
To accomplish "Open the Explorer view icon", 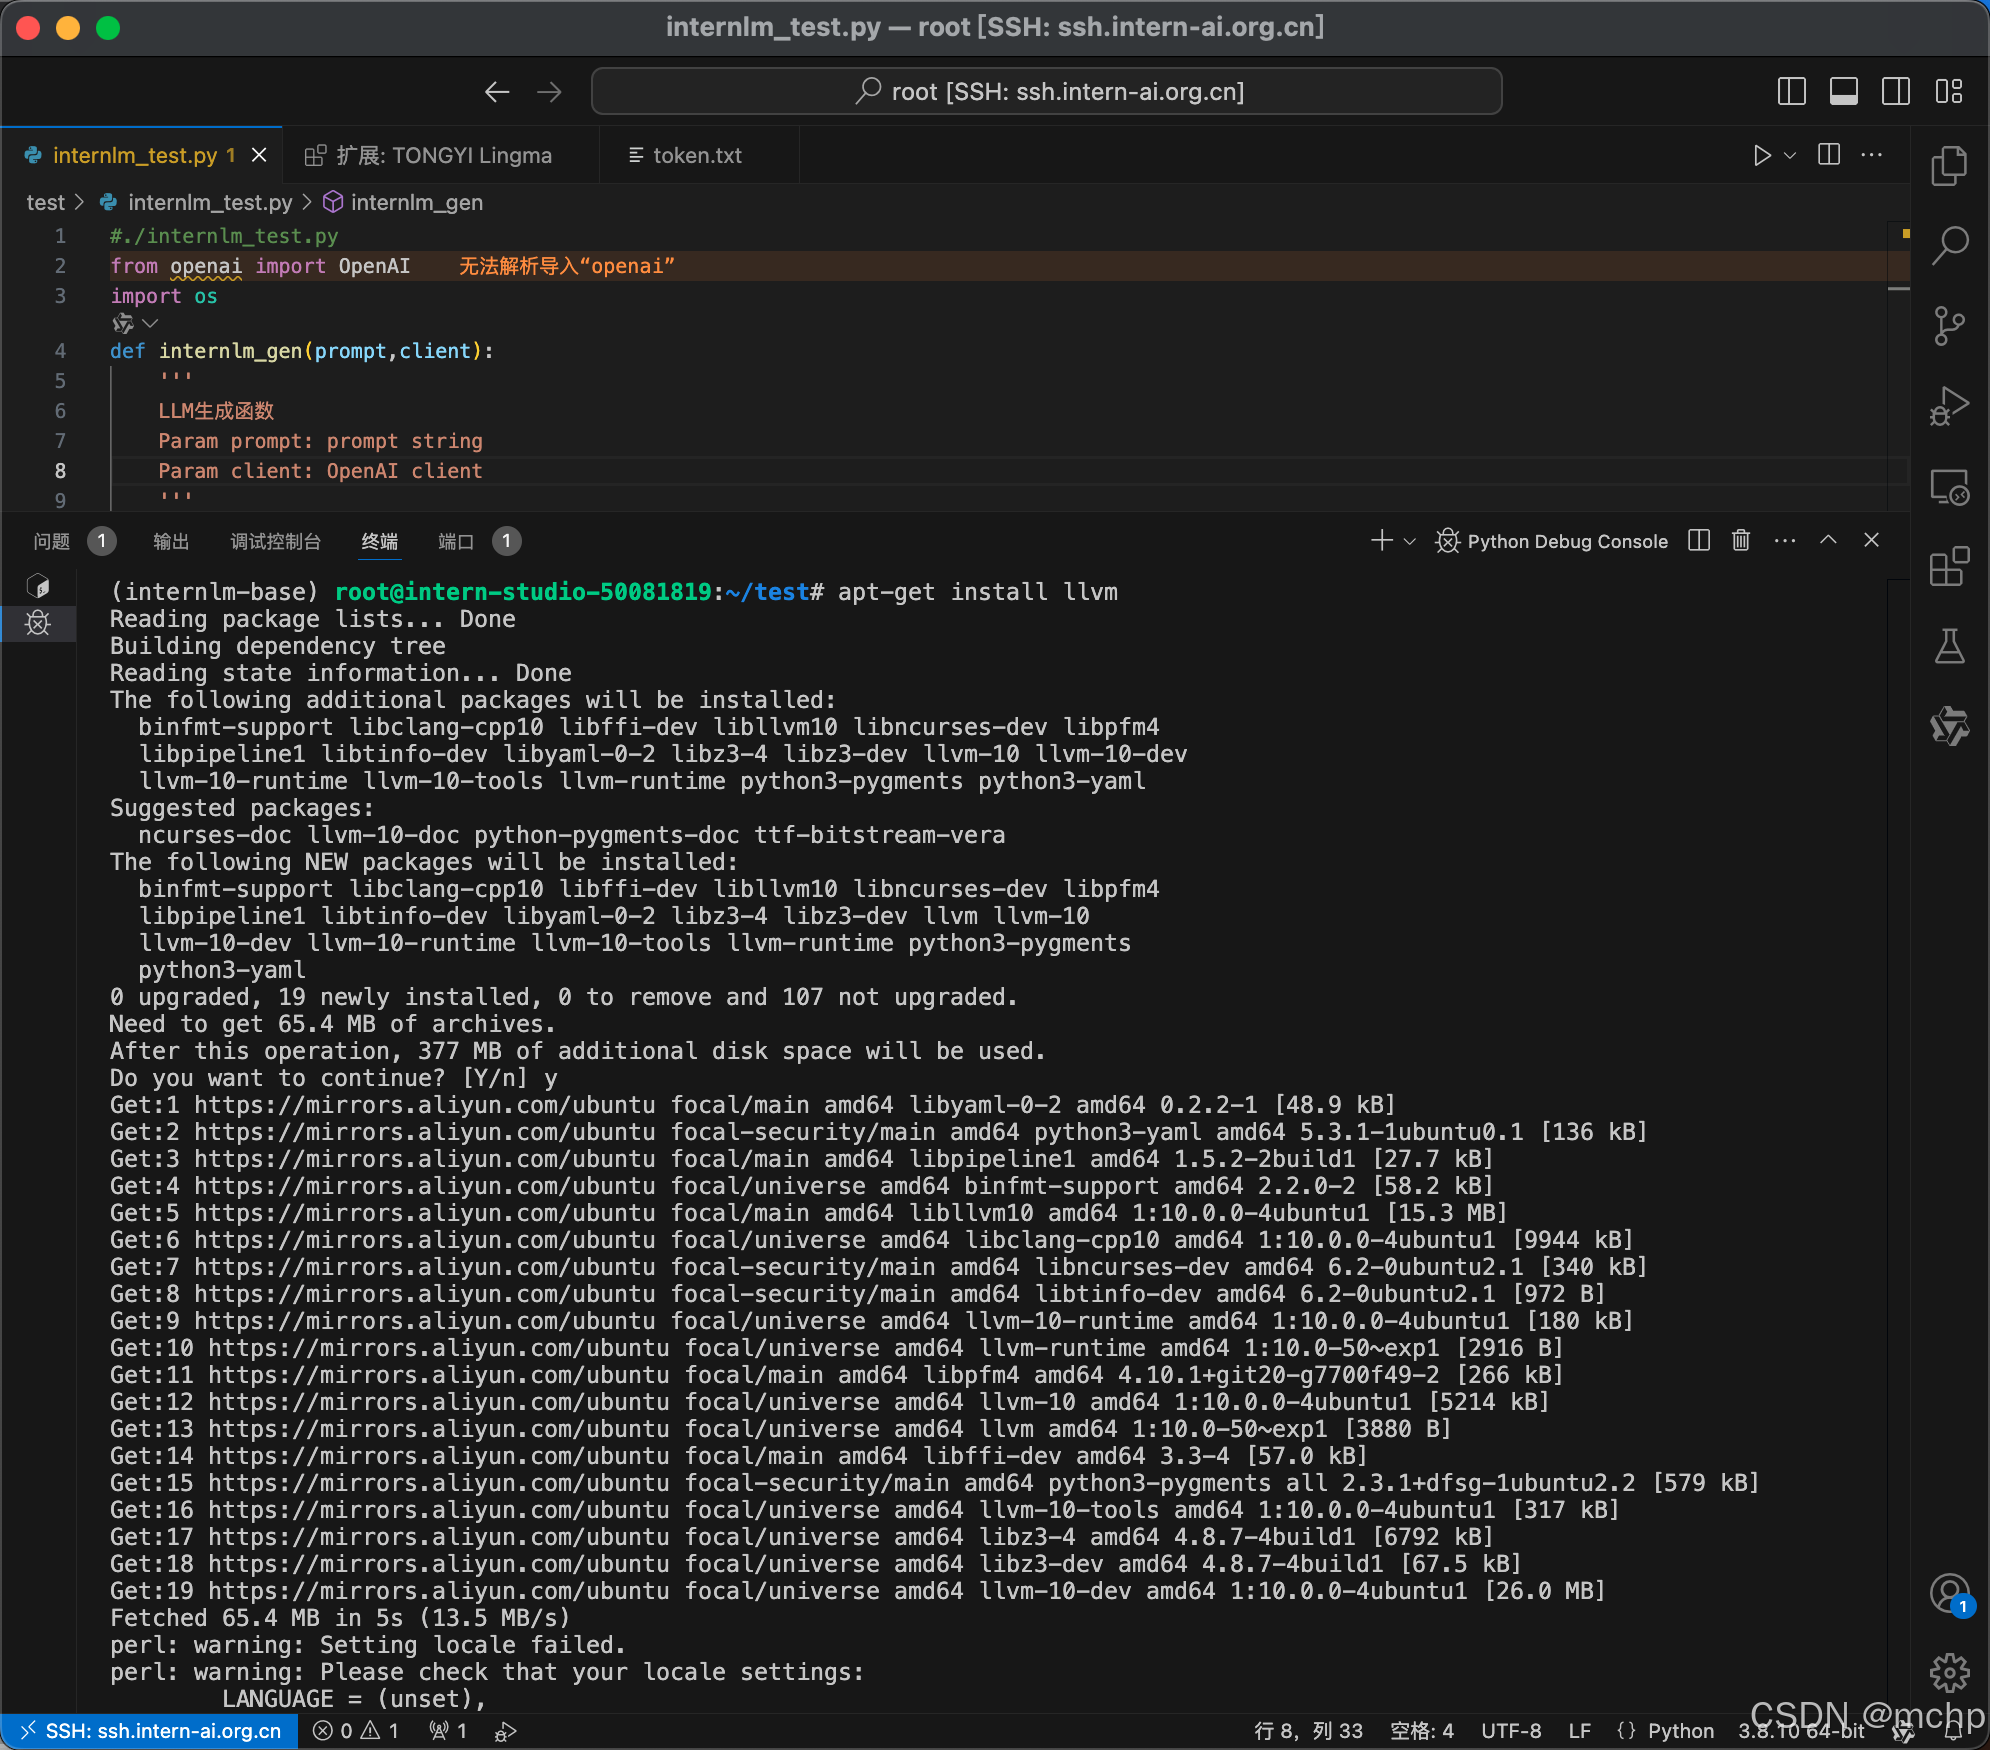I will click(x=1948, y=166).
